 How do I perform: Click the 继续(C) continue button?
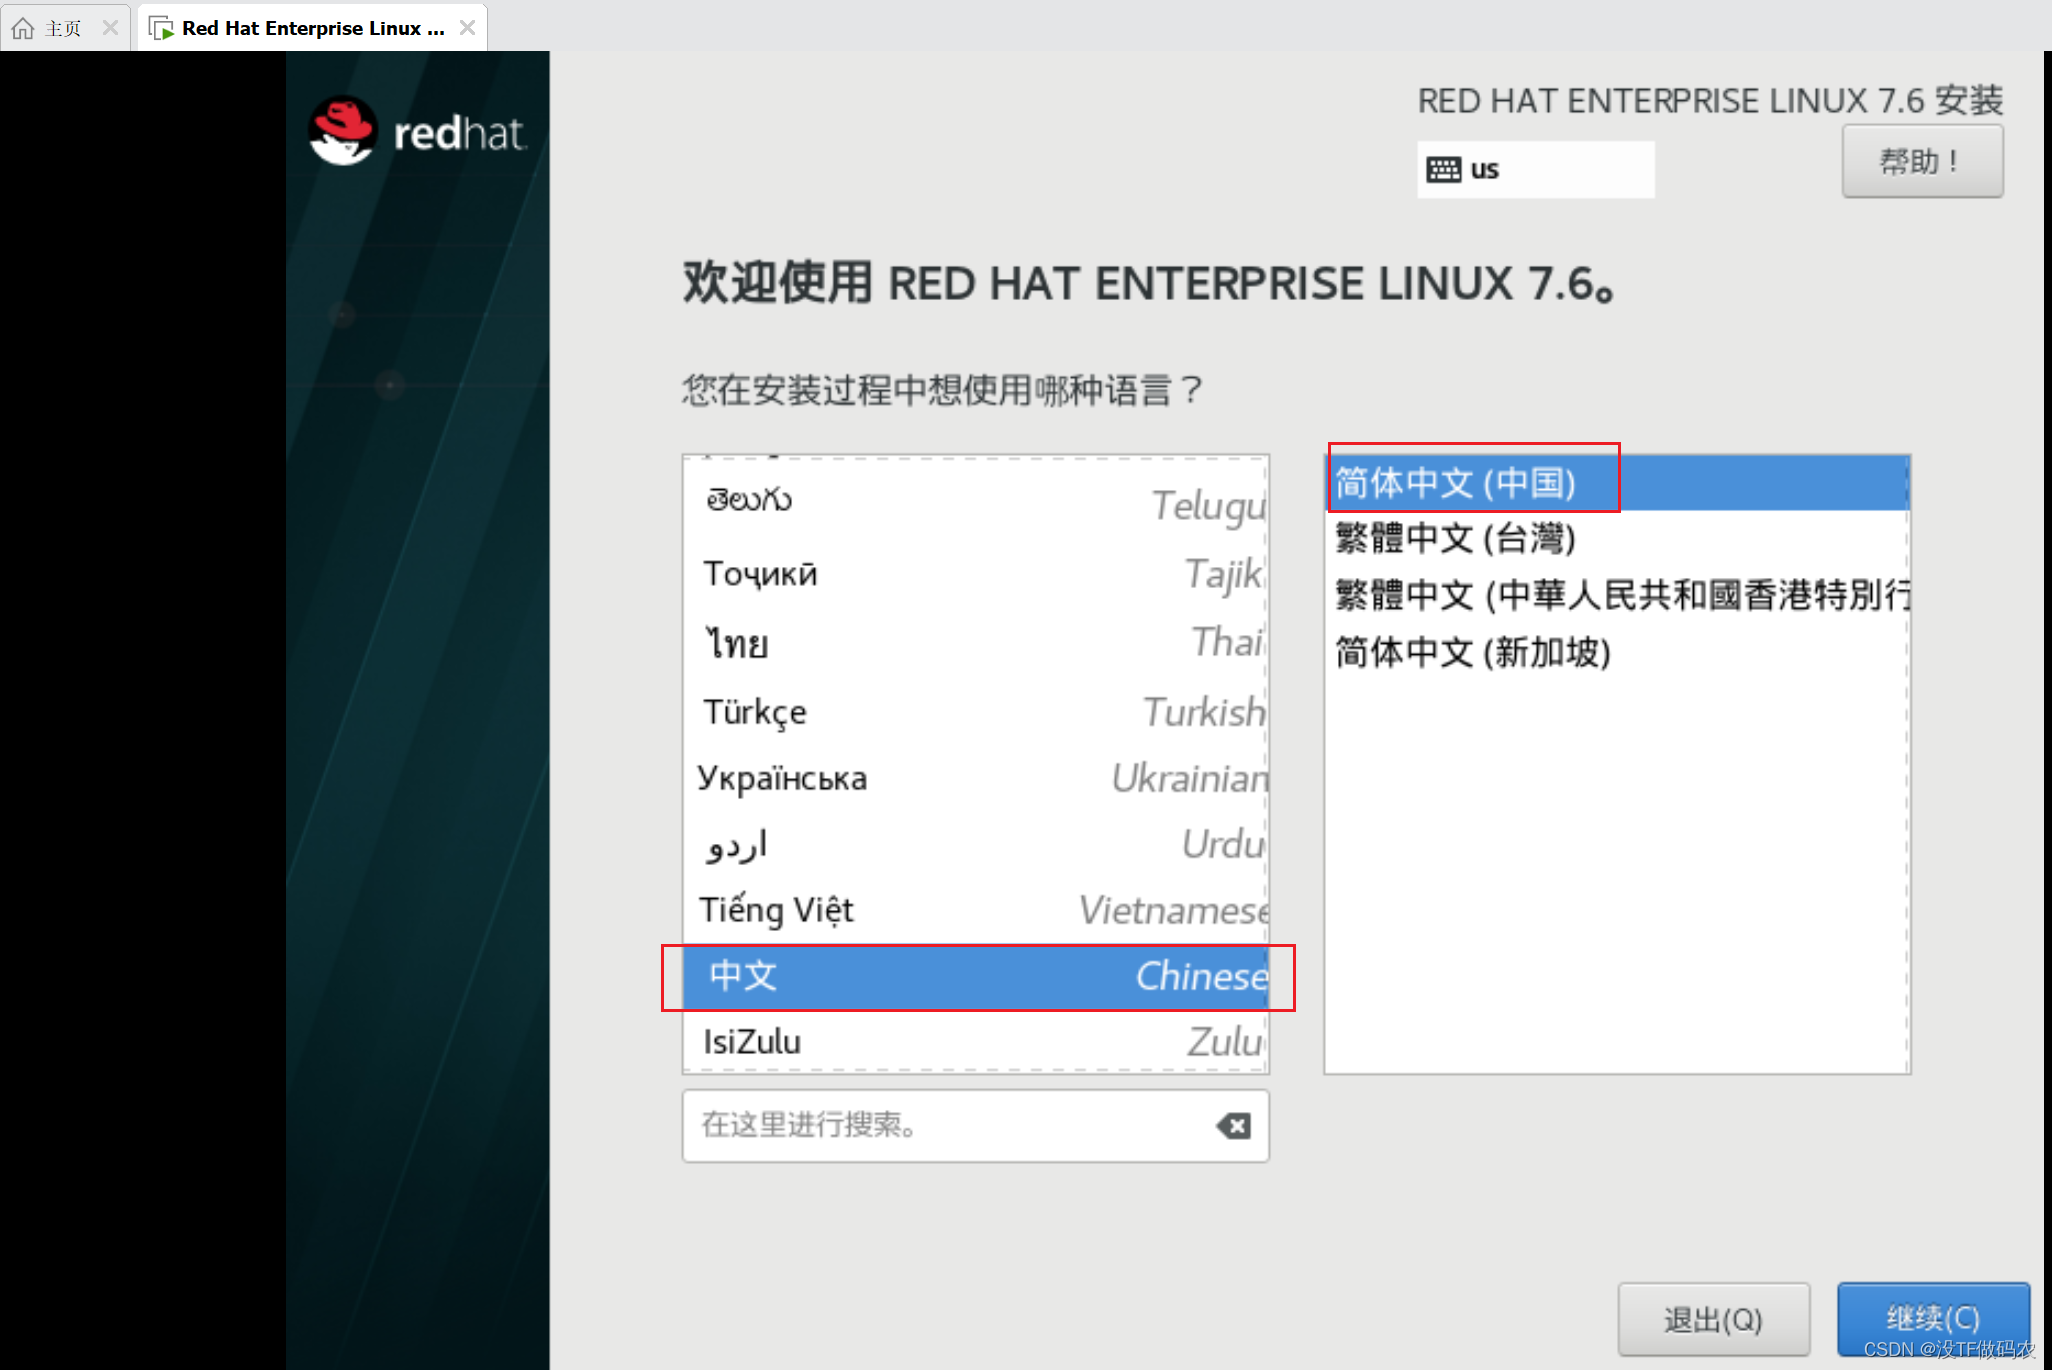tap(1932, 1317)
